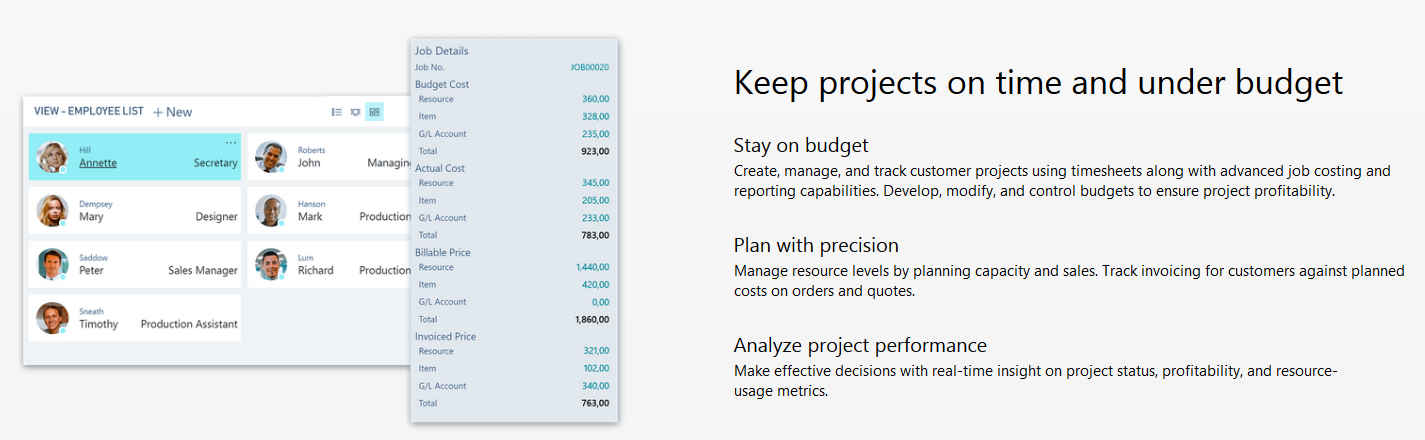The height and width of the screenshot is (440, 1425).
Task: Click Mark Hanson's avatar
Action: (x=271, y=211)
